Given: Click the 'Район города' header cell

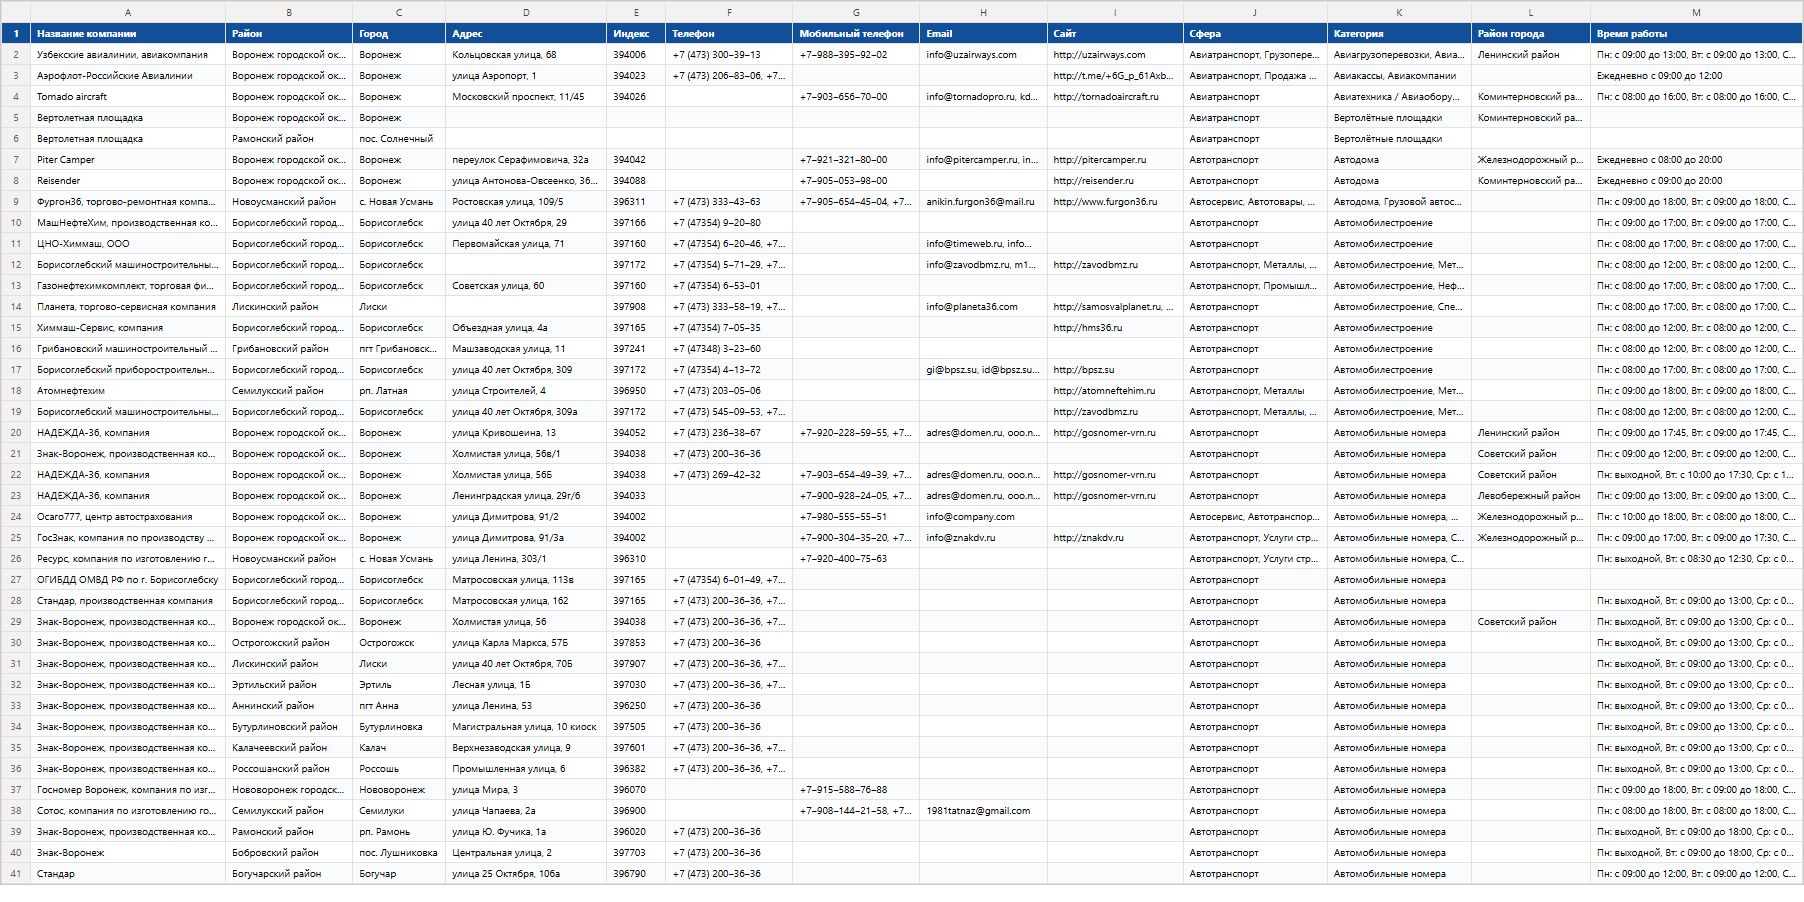Looking at the screenshot, I should coord(1531,33).
